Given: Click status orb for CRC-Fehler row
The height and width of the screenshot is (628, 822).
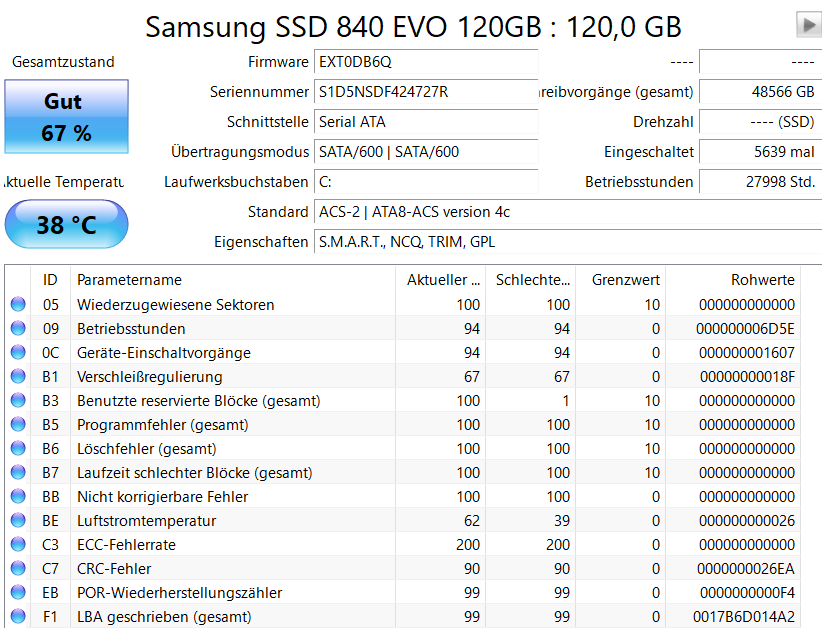Looking at the screenshot, I should tap(18, 568).
